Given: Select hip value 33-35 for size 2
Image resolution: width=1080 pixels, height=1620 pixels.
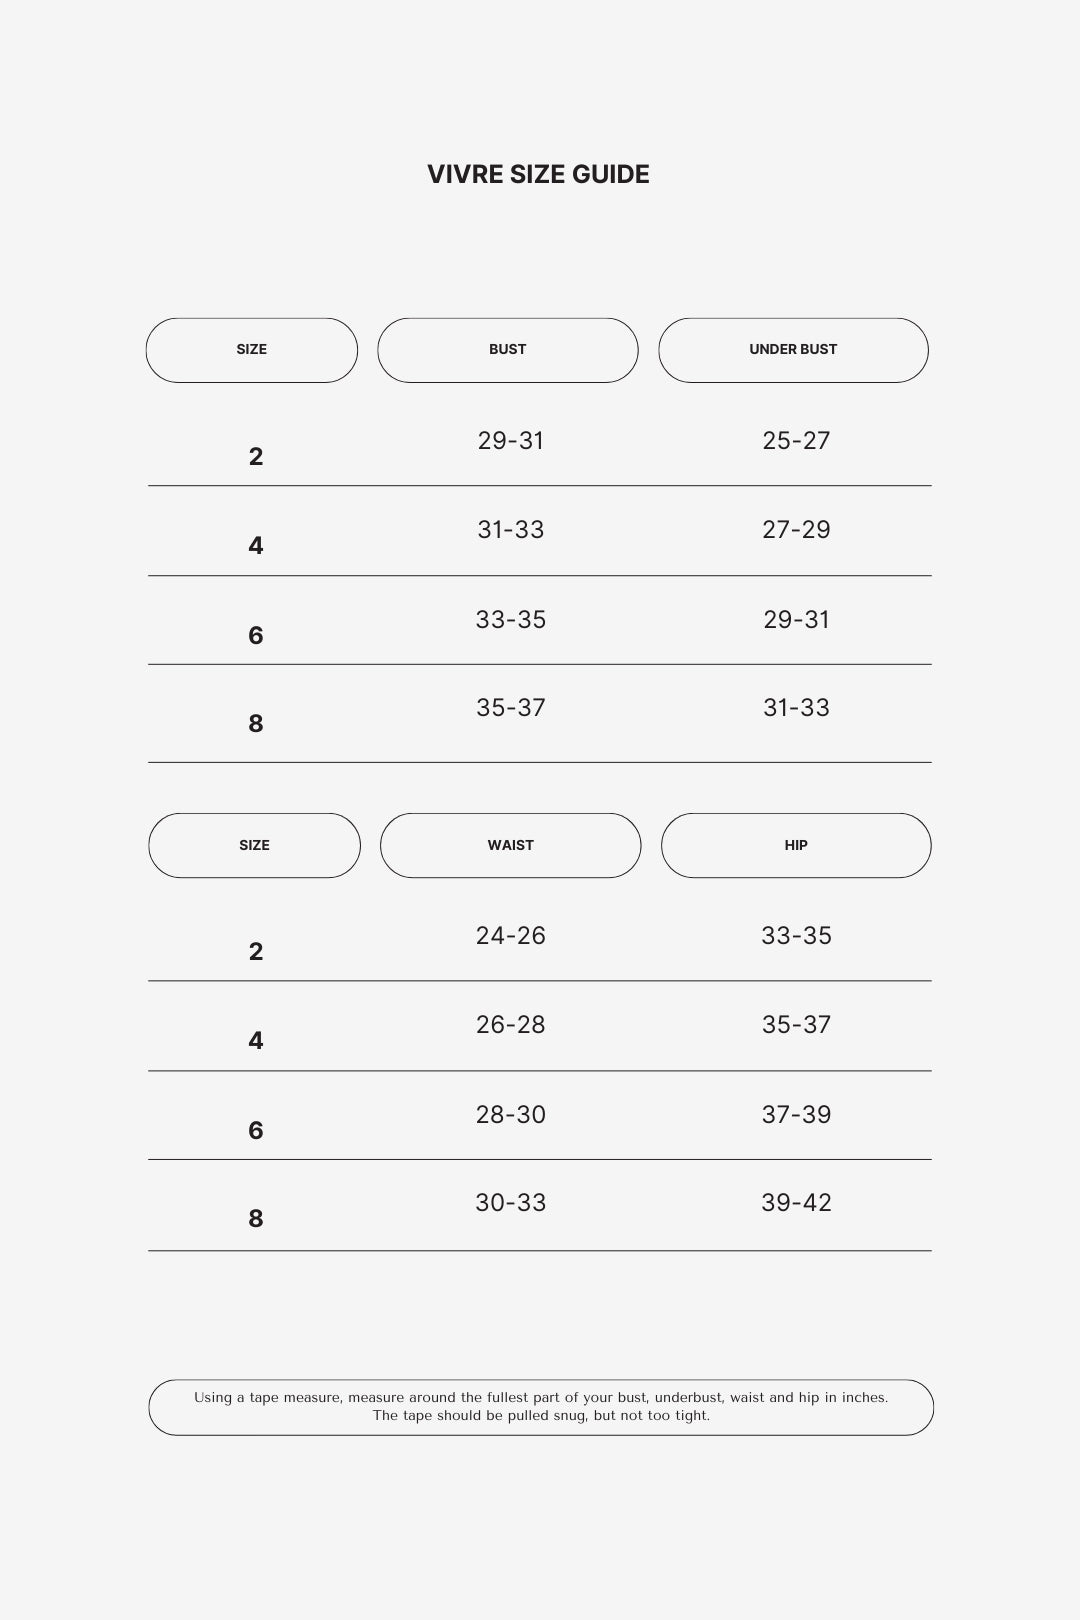Looking at the screenshot, I should click(796, 936).
